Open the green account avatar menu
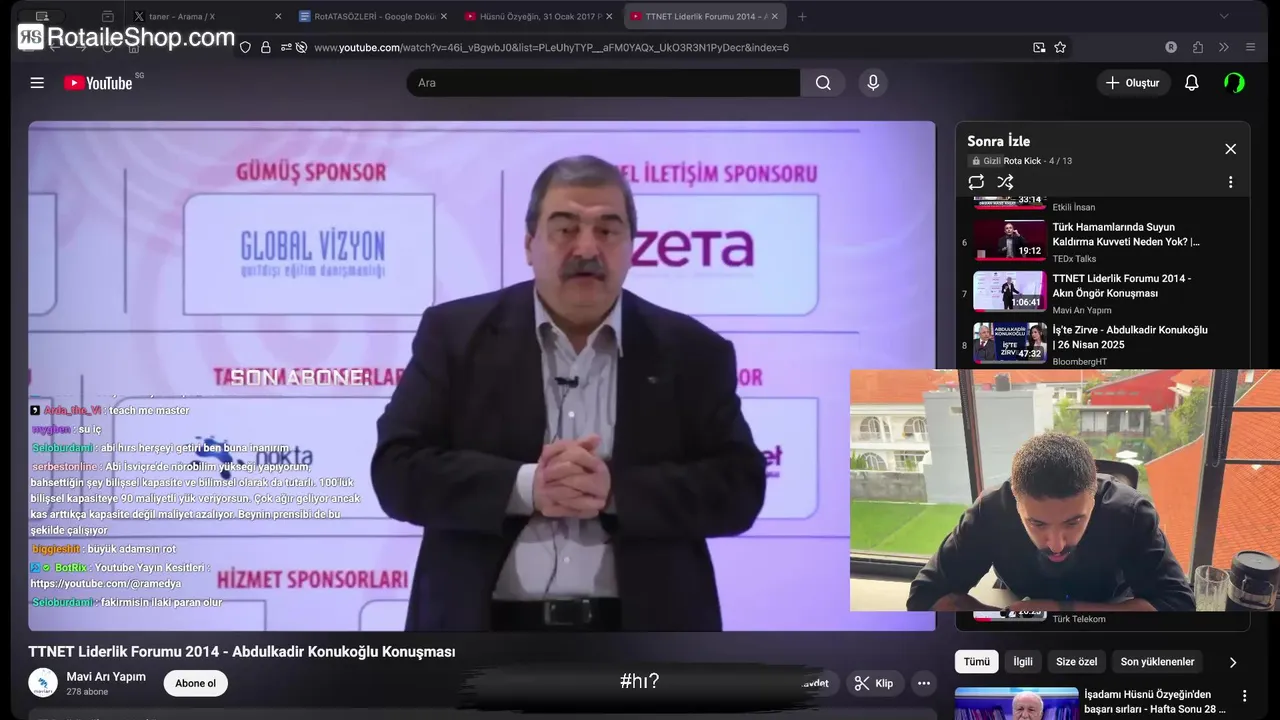This screenshot has width=1280, height=720. [1235, 83]
